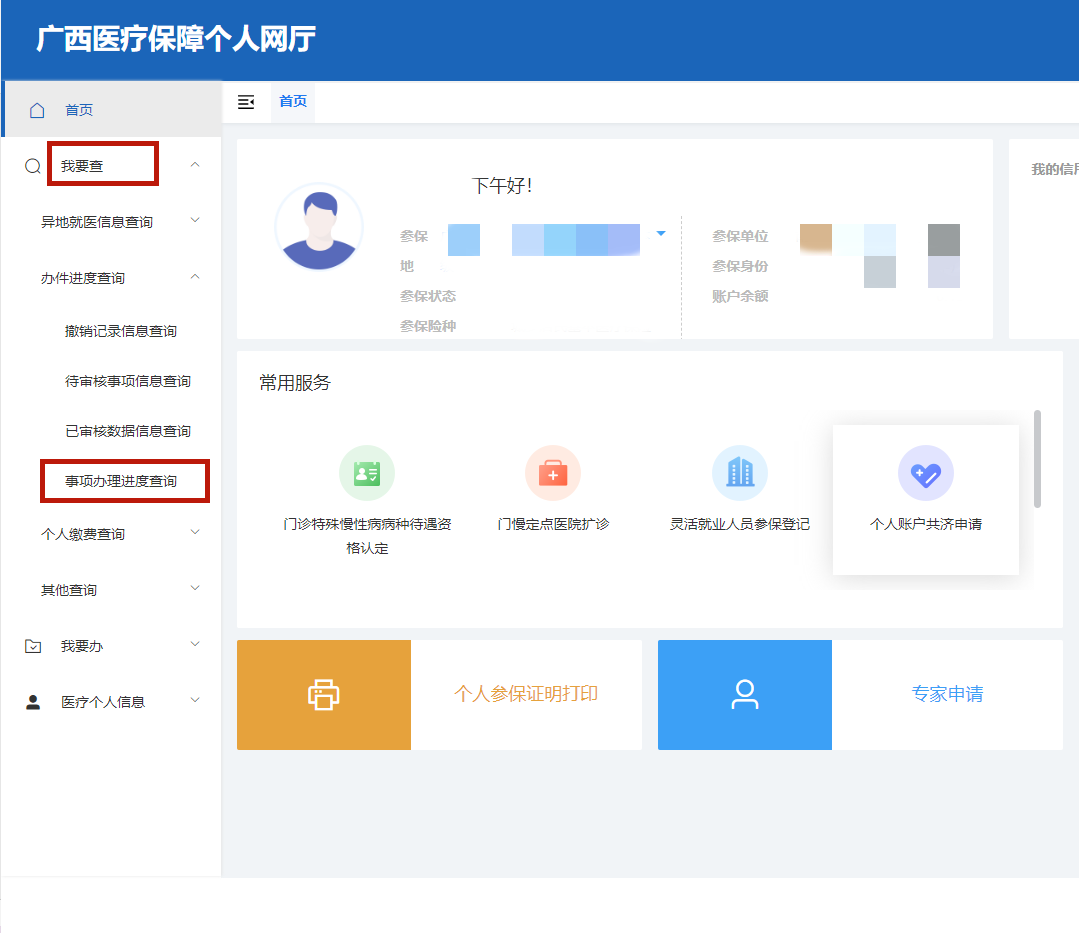Collapse the 我要查 menu section
This screenshot has height=933, width=1079.
click(195, 165)
